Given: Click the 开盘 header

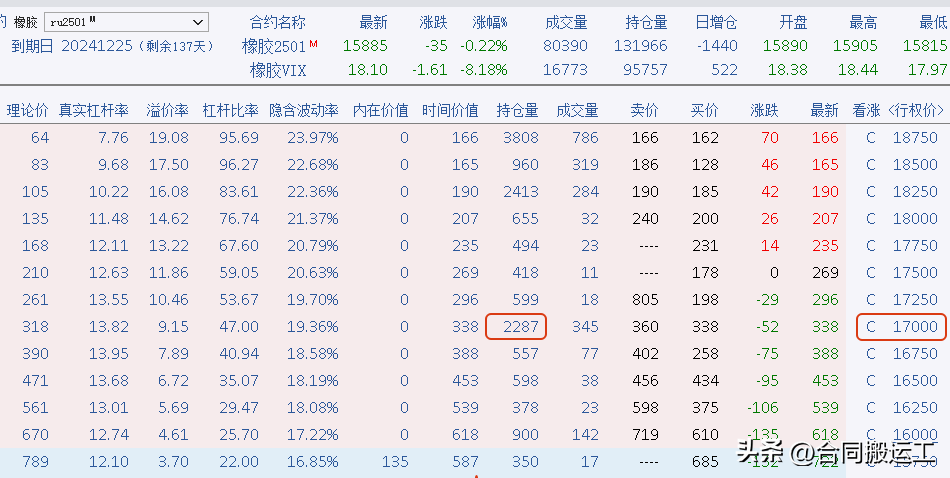Looking at the screenshot, I should coord(793,22).
